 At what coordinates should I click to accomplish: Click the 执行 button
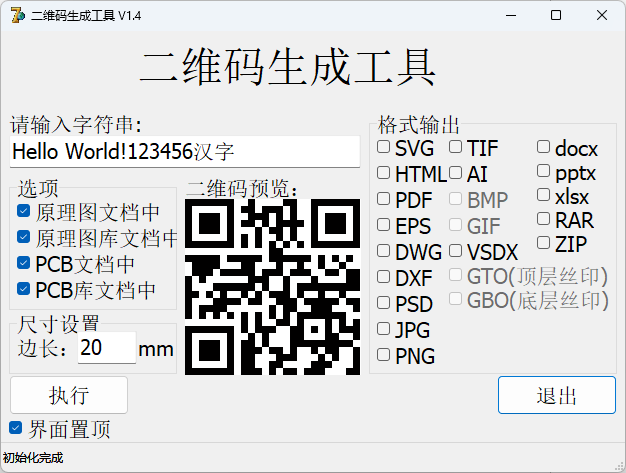click(x=69, y=395)
